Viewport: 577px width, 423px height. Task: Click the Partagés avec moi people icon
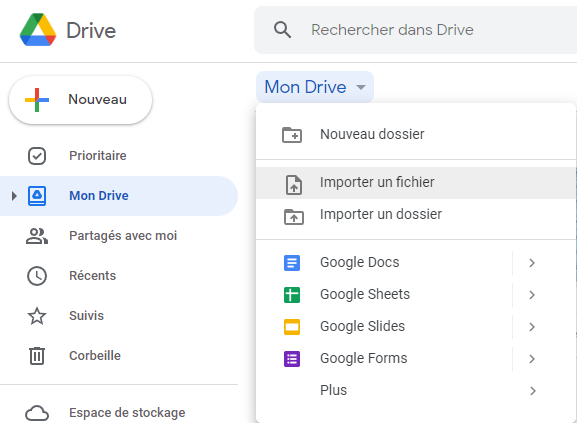[x=37, y=236]
